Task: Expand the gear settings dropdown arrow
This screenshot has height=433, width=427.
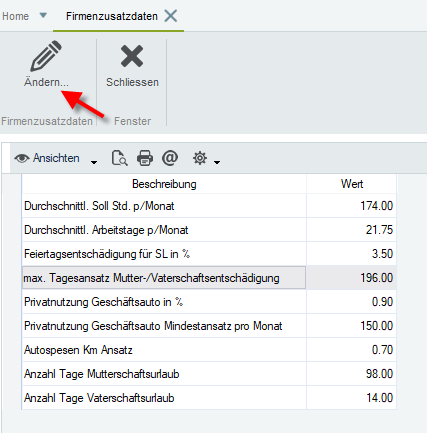Action: (217, 162)
